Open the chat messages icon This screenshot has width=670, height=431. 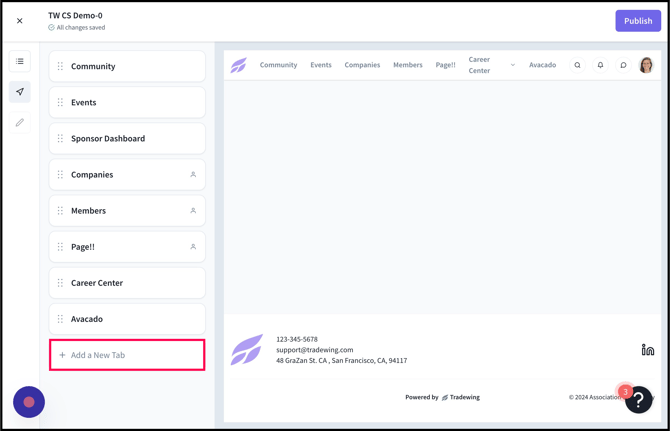pos(623,65)
